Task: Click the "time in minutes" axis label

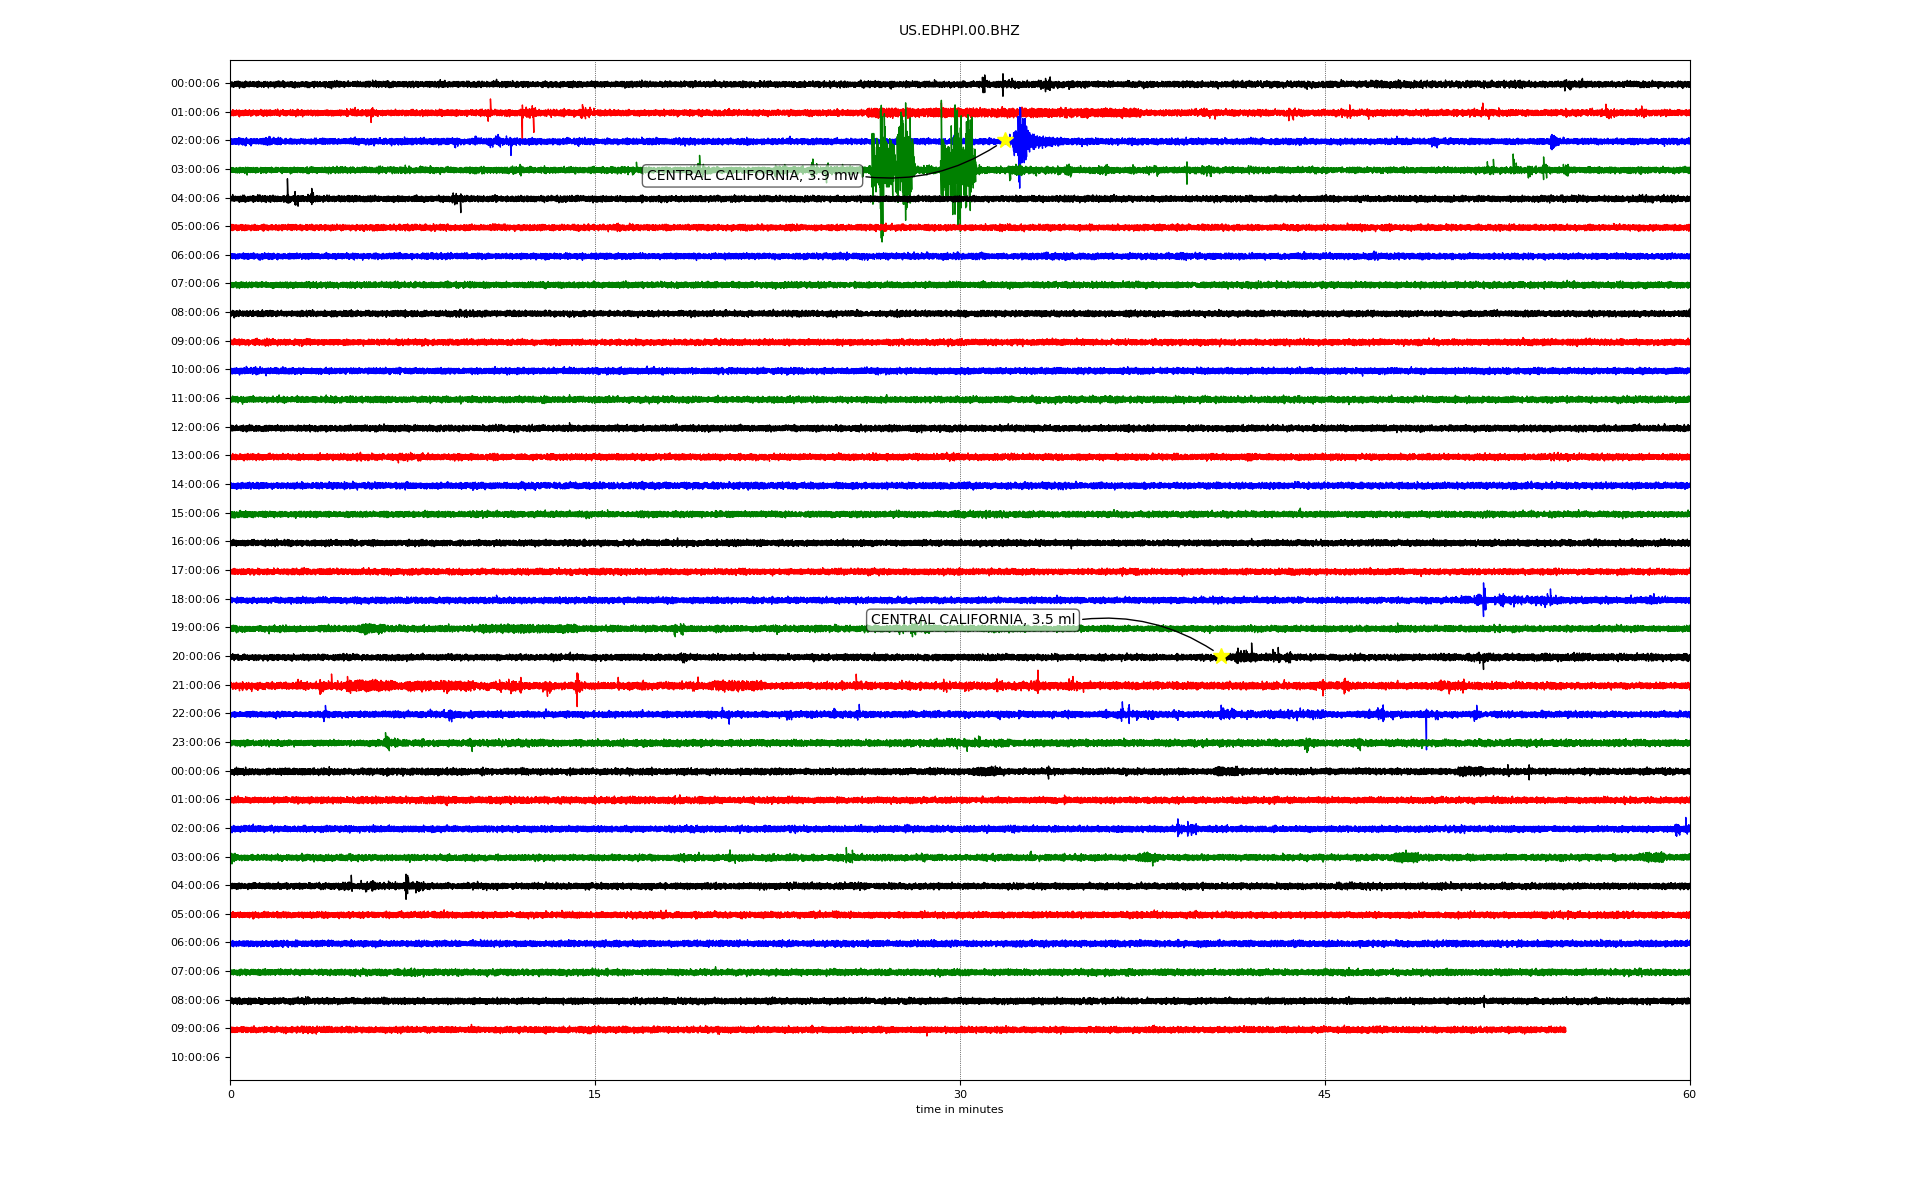Action: pyautogui.click(x=959, y=1110)
